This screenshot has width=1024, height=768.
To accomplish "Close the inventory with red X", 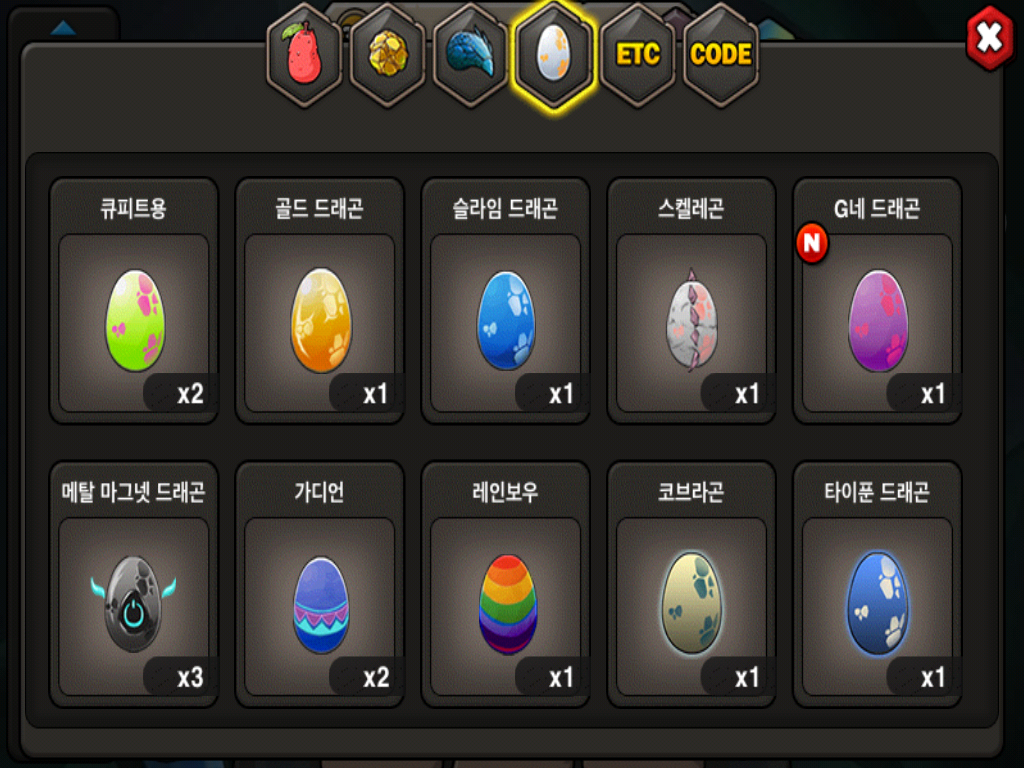I will (990, 38).
